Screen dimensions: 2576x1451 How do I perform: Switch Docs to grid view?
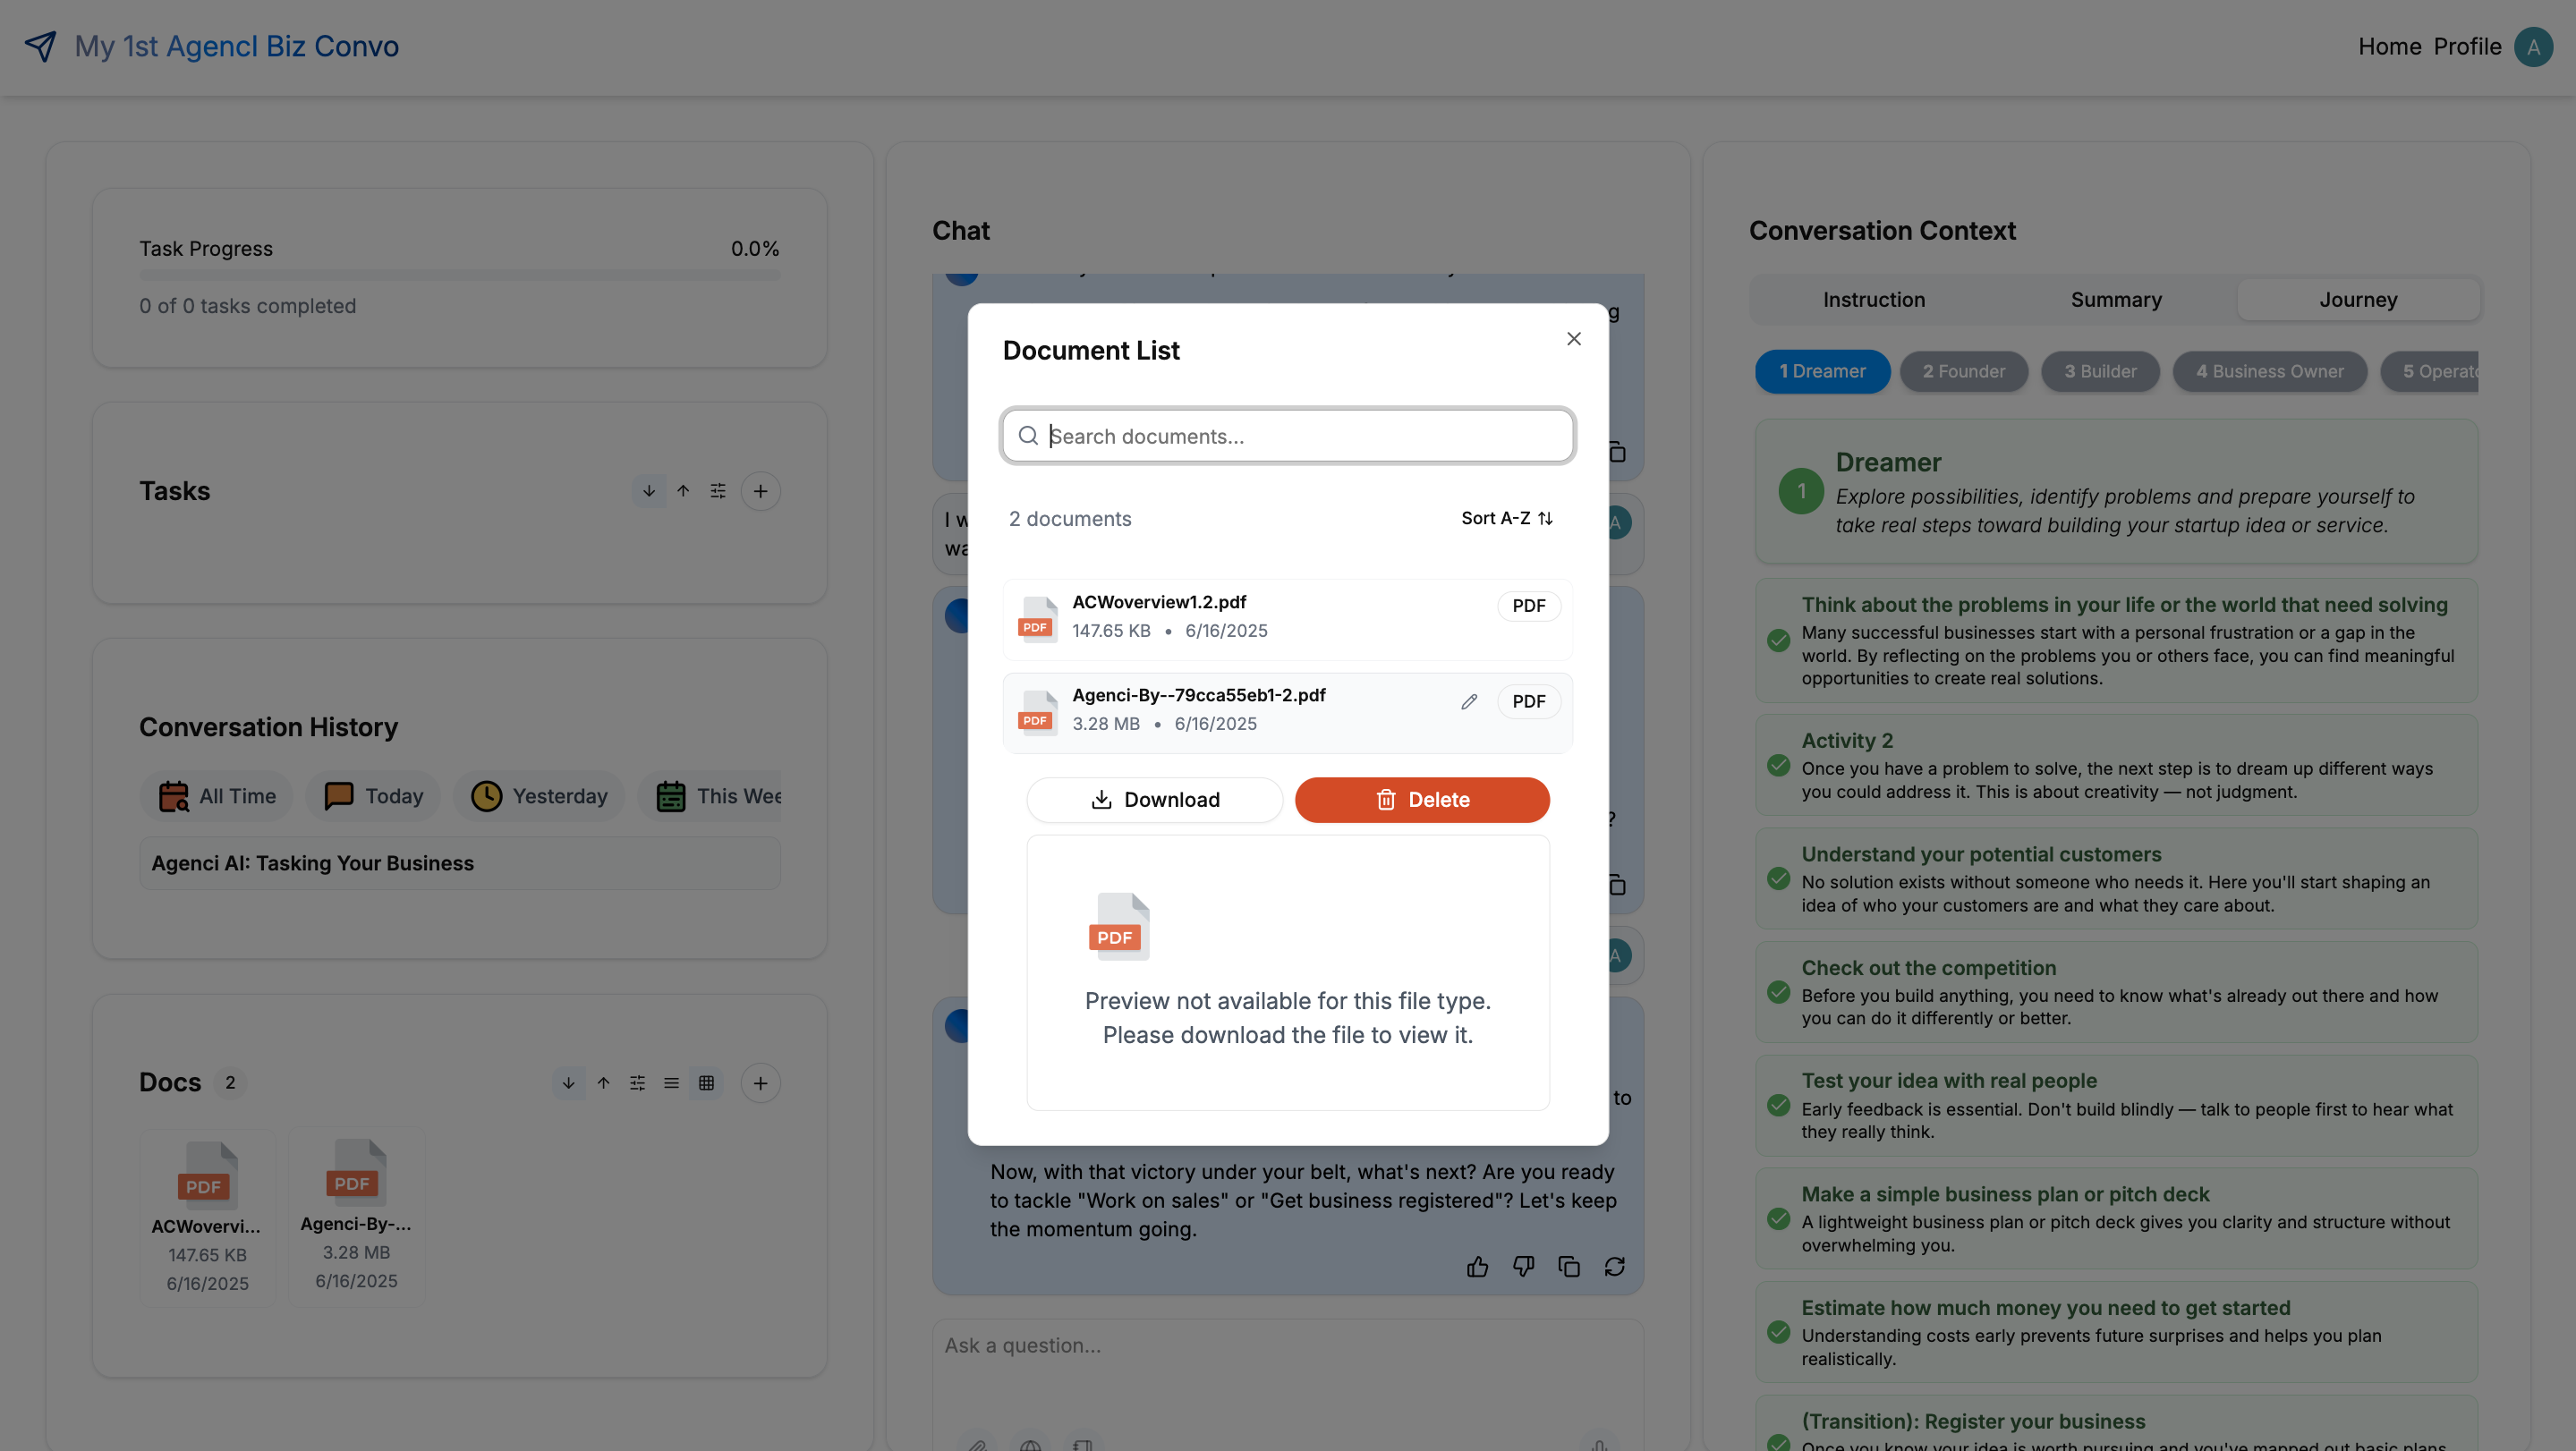(x=706, y=1083)
